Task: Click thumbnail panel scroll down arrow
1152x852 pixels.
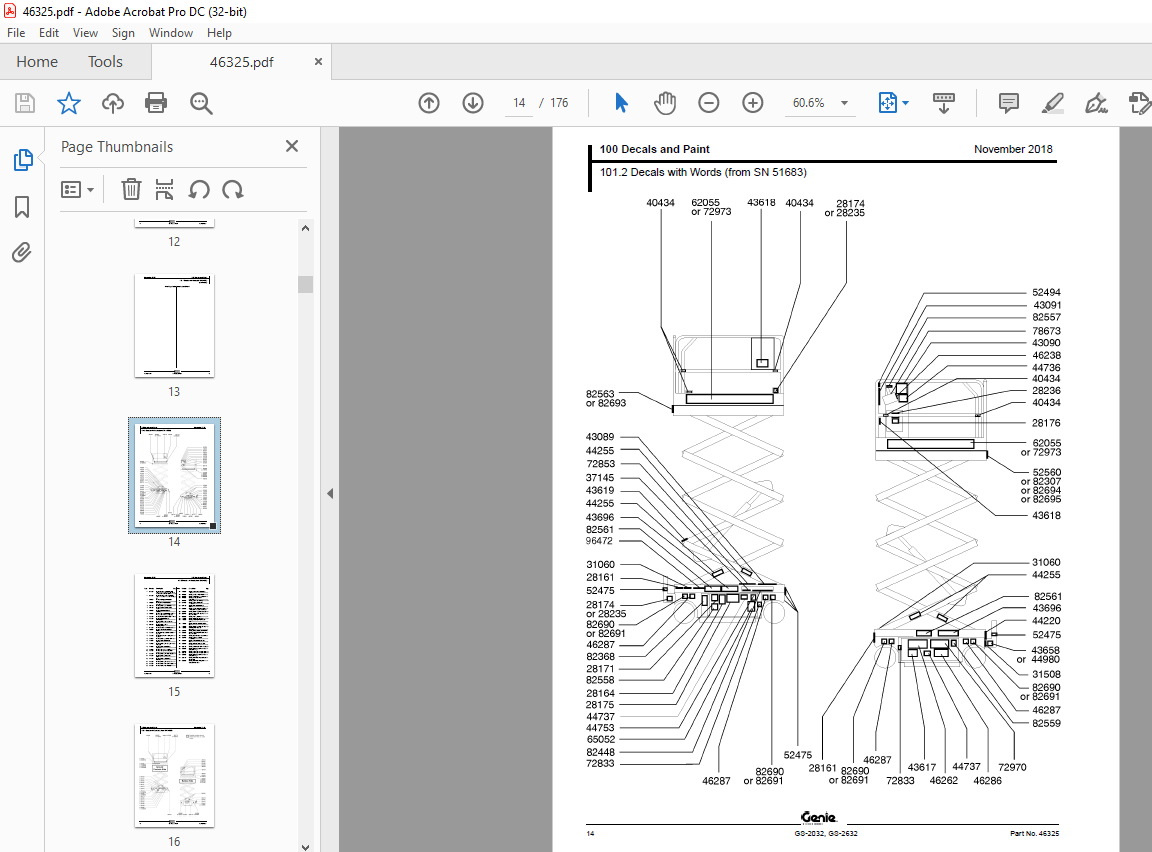Action: (x=306, y=847)
